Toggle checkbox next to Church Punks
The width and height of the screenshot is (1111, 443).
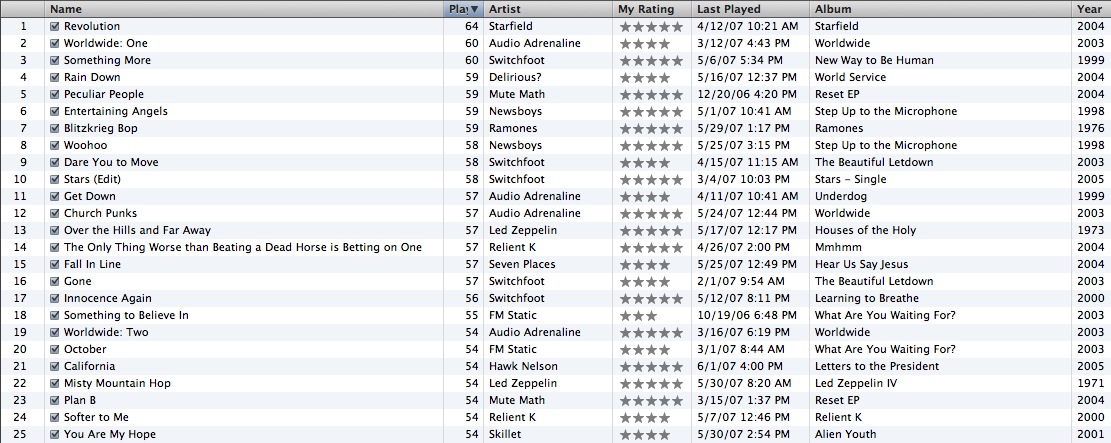(55, 213)
